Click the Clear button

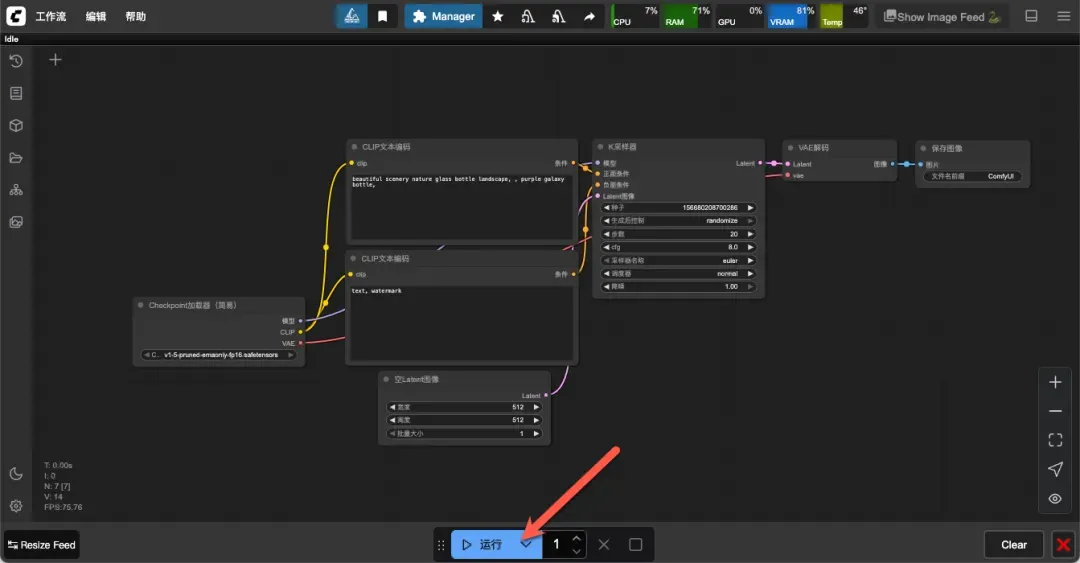click(1014, 544)
